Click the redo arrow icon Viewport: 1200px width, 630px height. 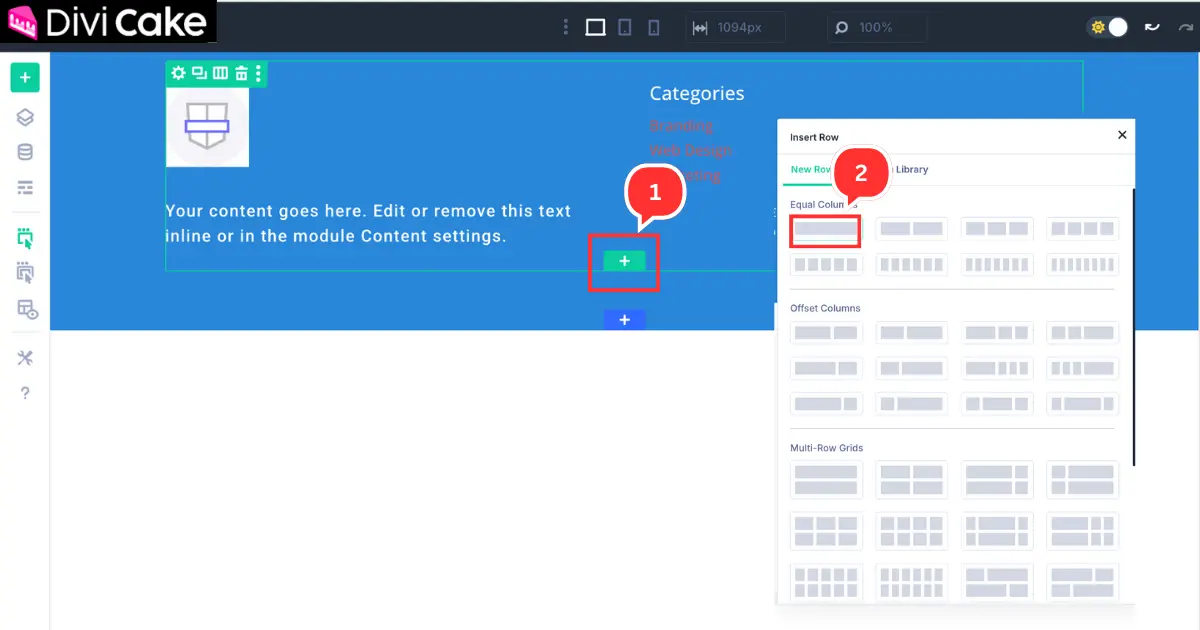1185,27
